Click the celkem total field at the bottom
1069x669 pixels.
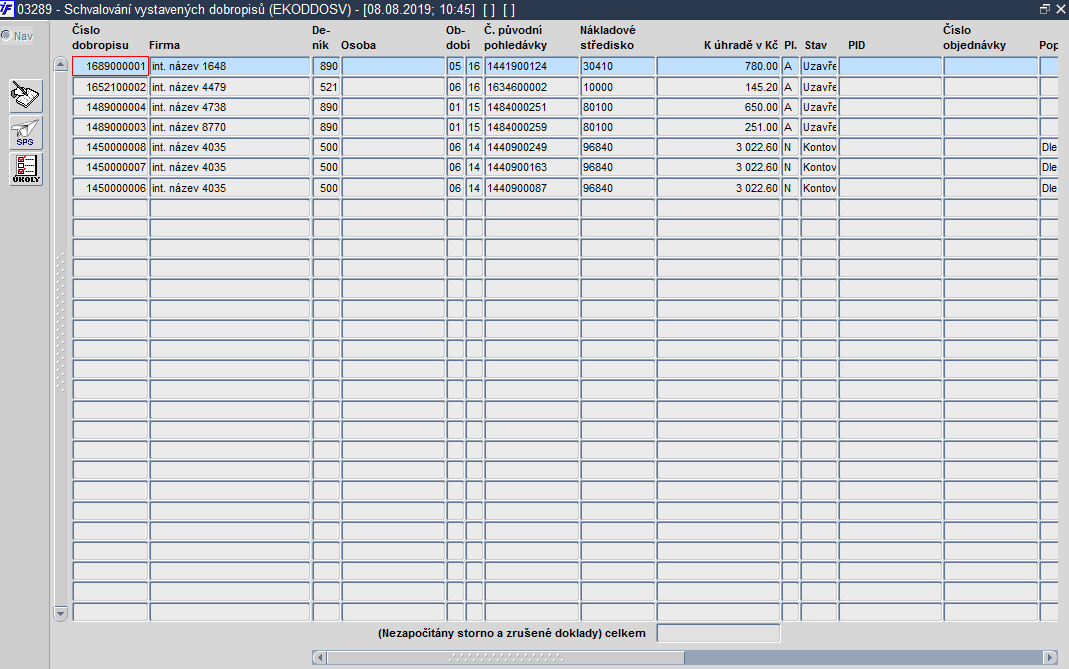[719, 633]
